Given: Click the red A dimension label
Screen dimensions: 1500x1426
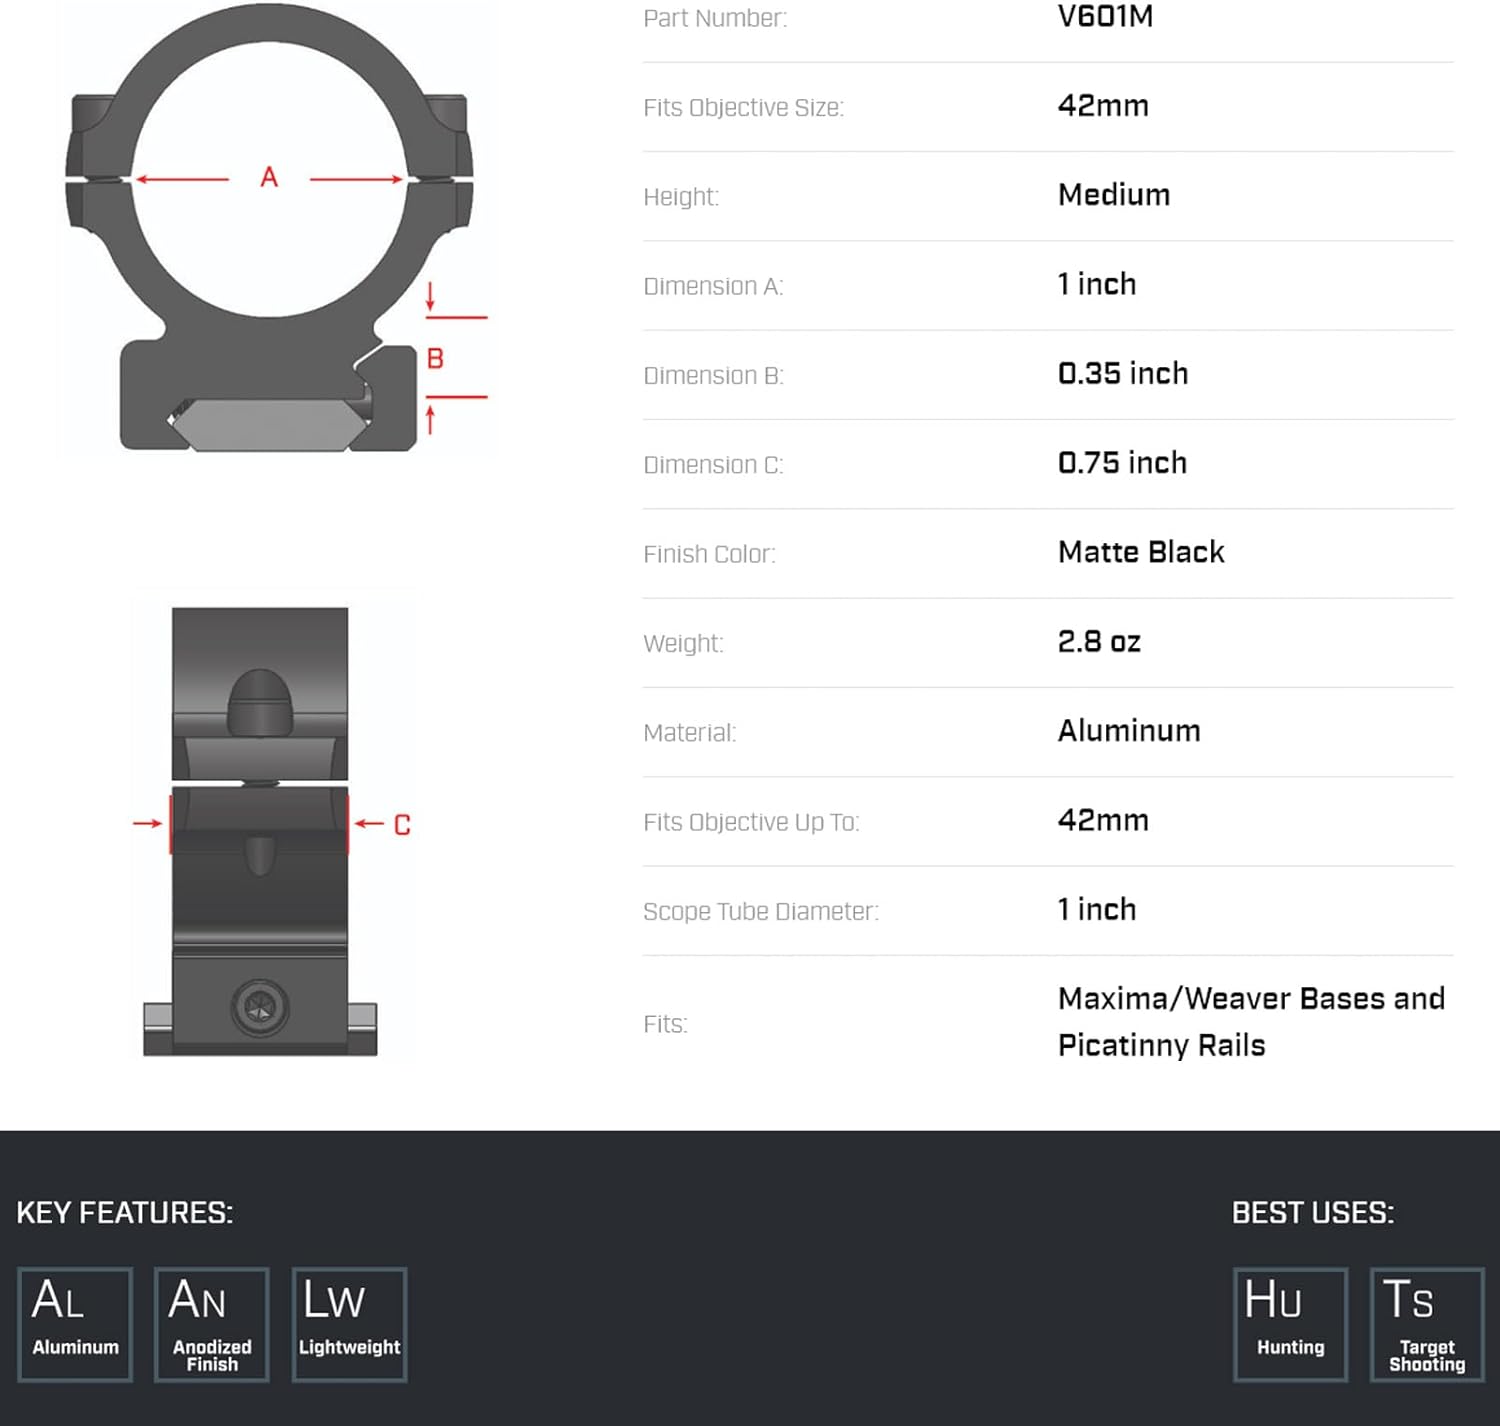Looking at the screenshot, I should coord(269,178).
